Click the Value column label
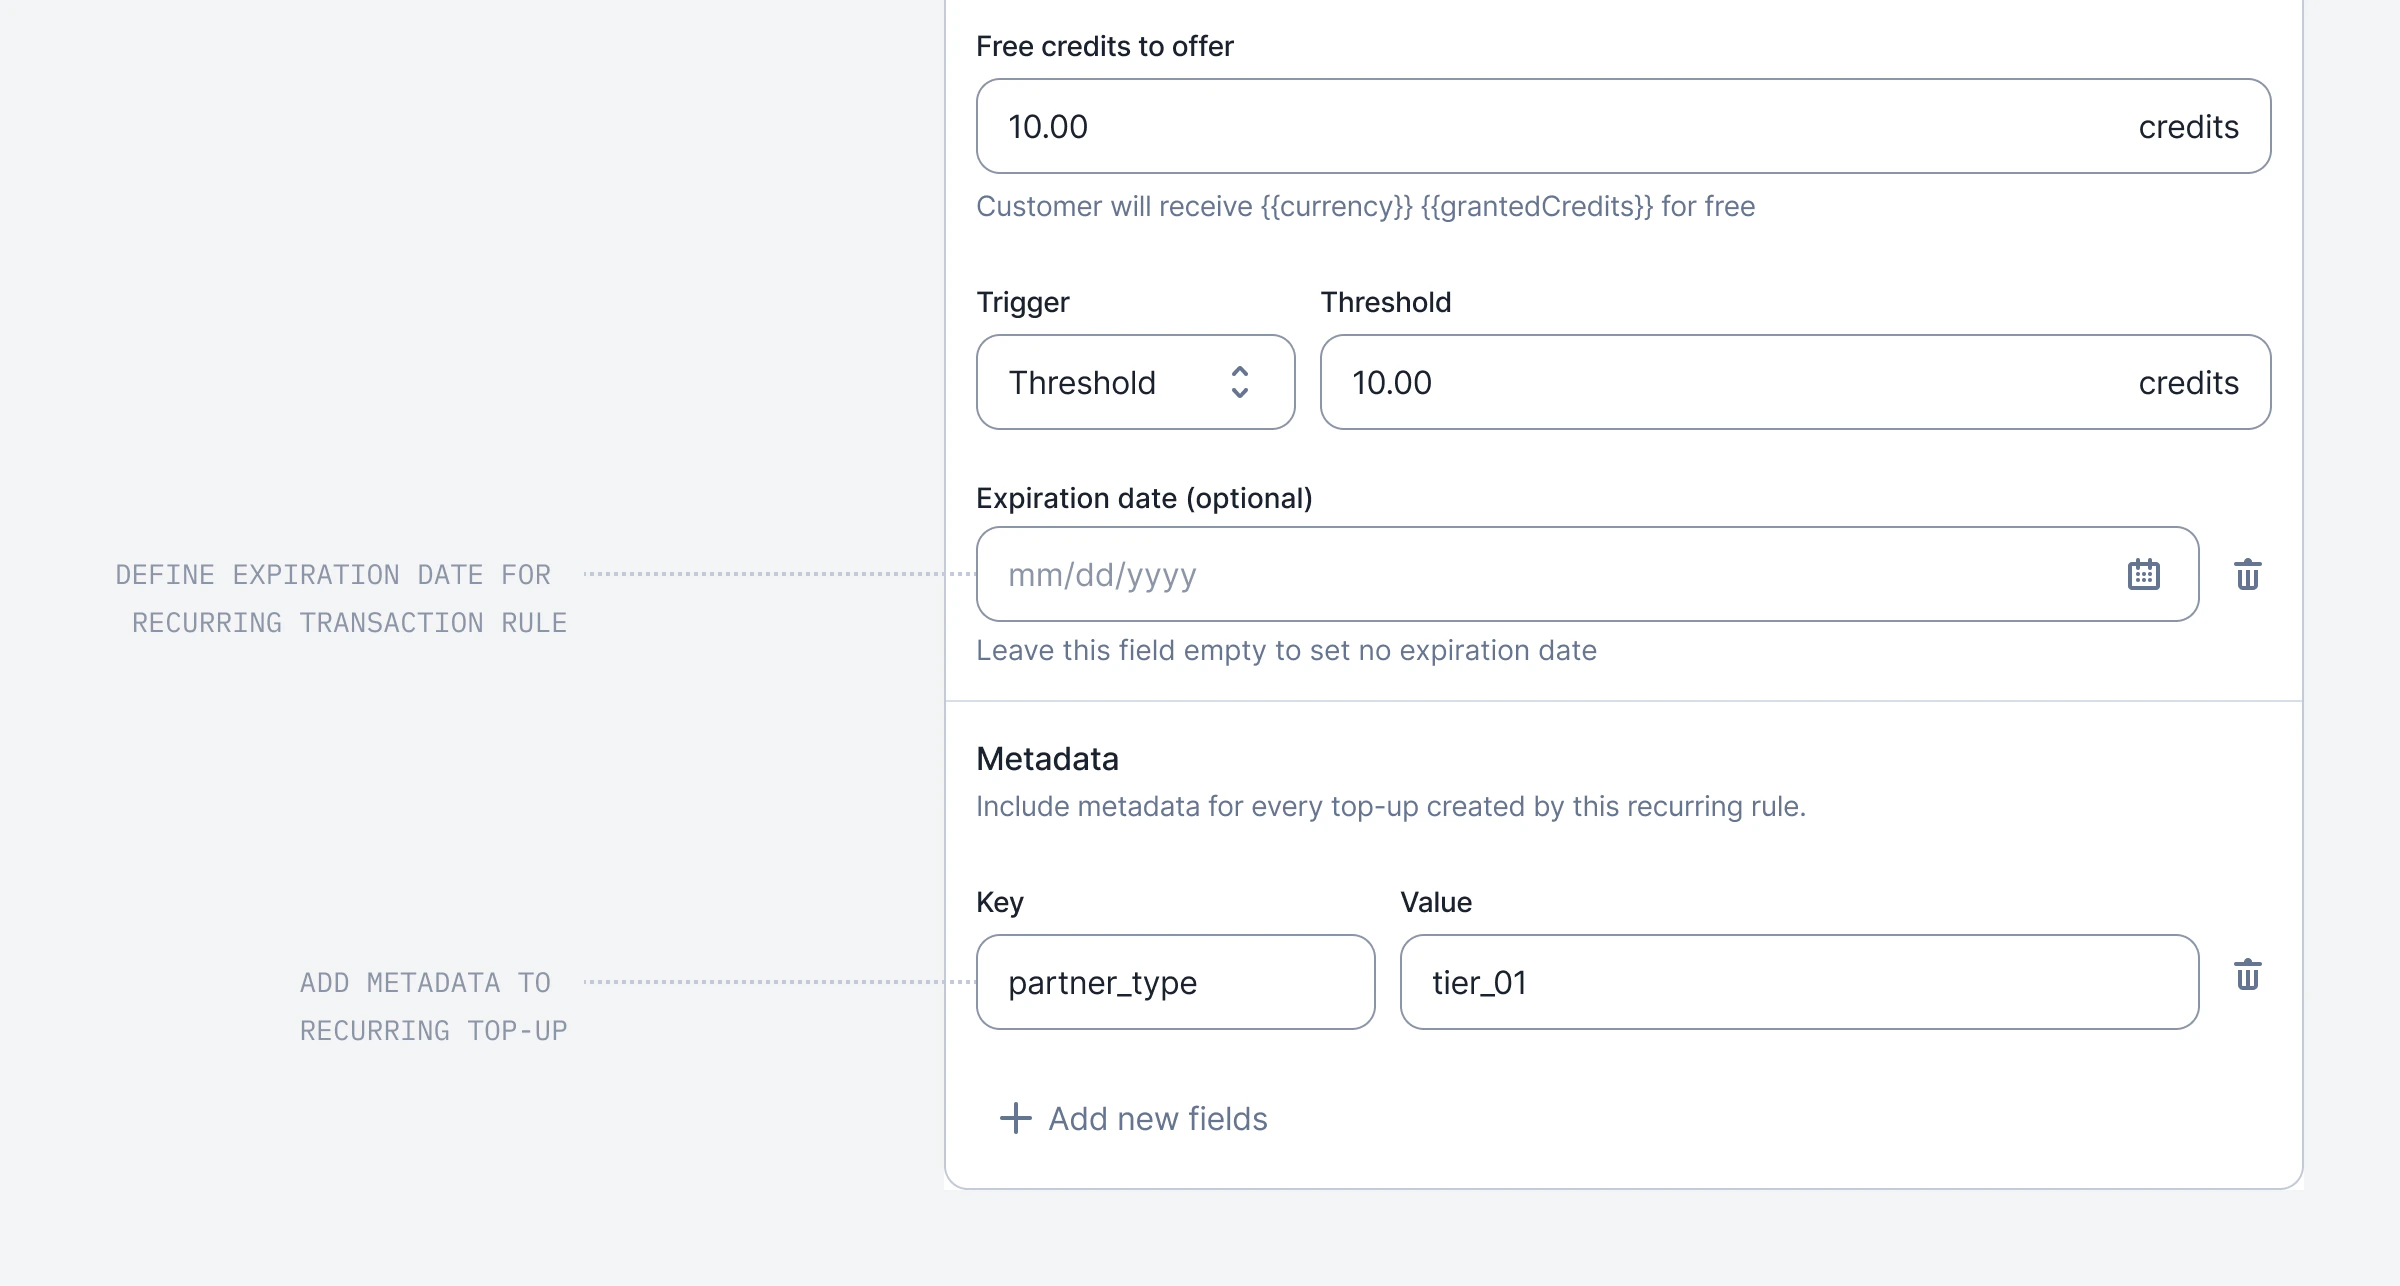 1436,902
